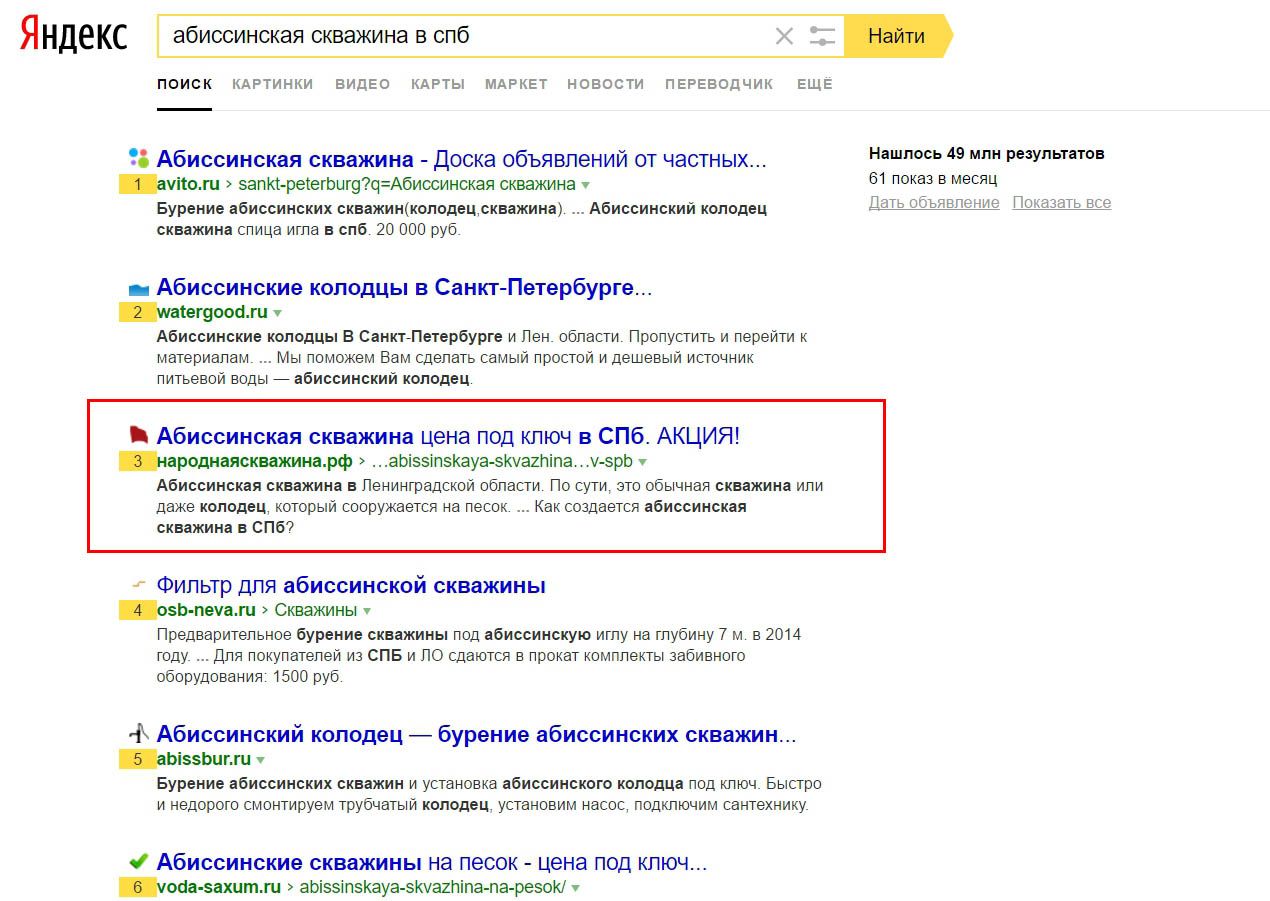Open advanced search settings slider icon

tap(822, 37)
